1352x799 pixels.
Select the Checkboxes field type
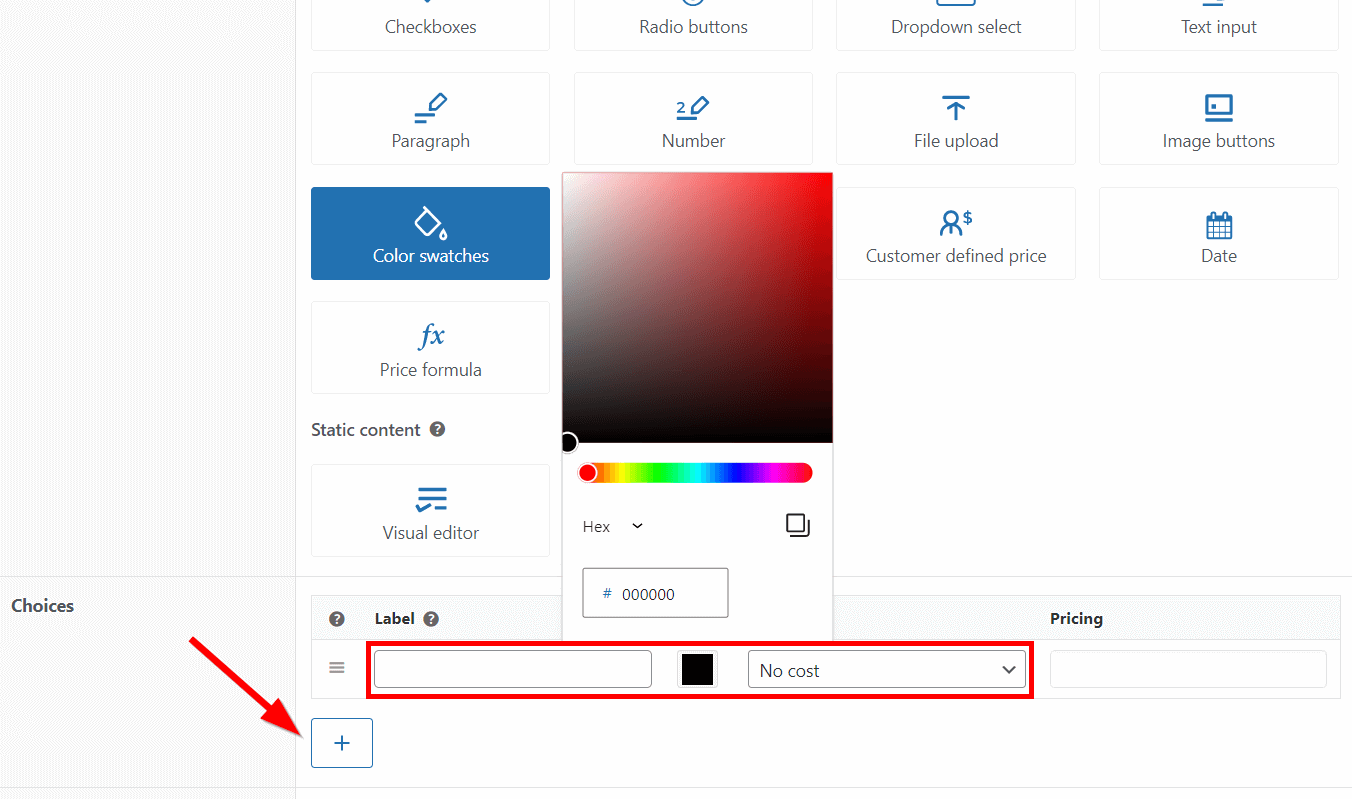click(x=430, y=18)
